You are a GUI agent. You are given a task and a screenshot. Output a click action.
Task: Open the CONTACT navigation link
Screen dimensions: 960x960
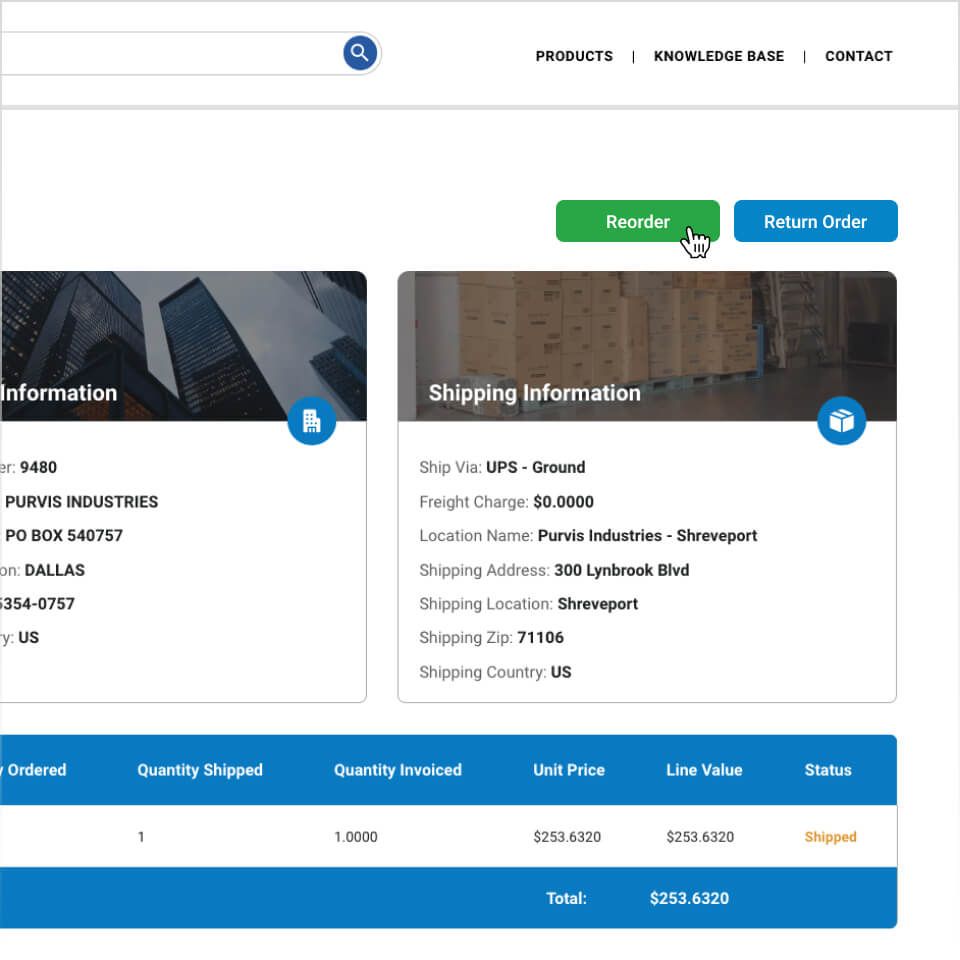858,56
